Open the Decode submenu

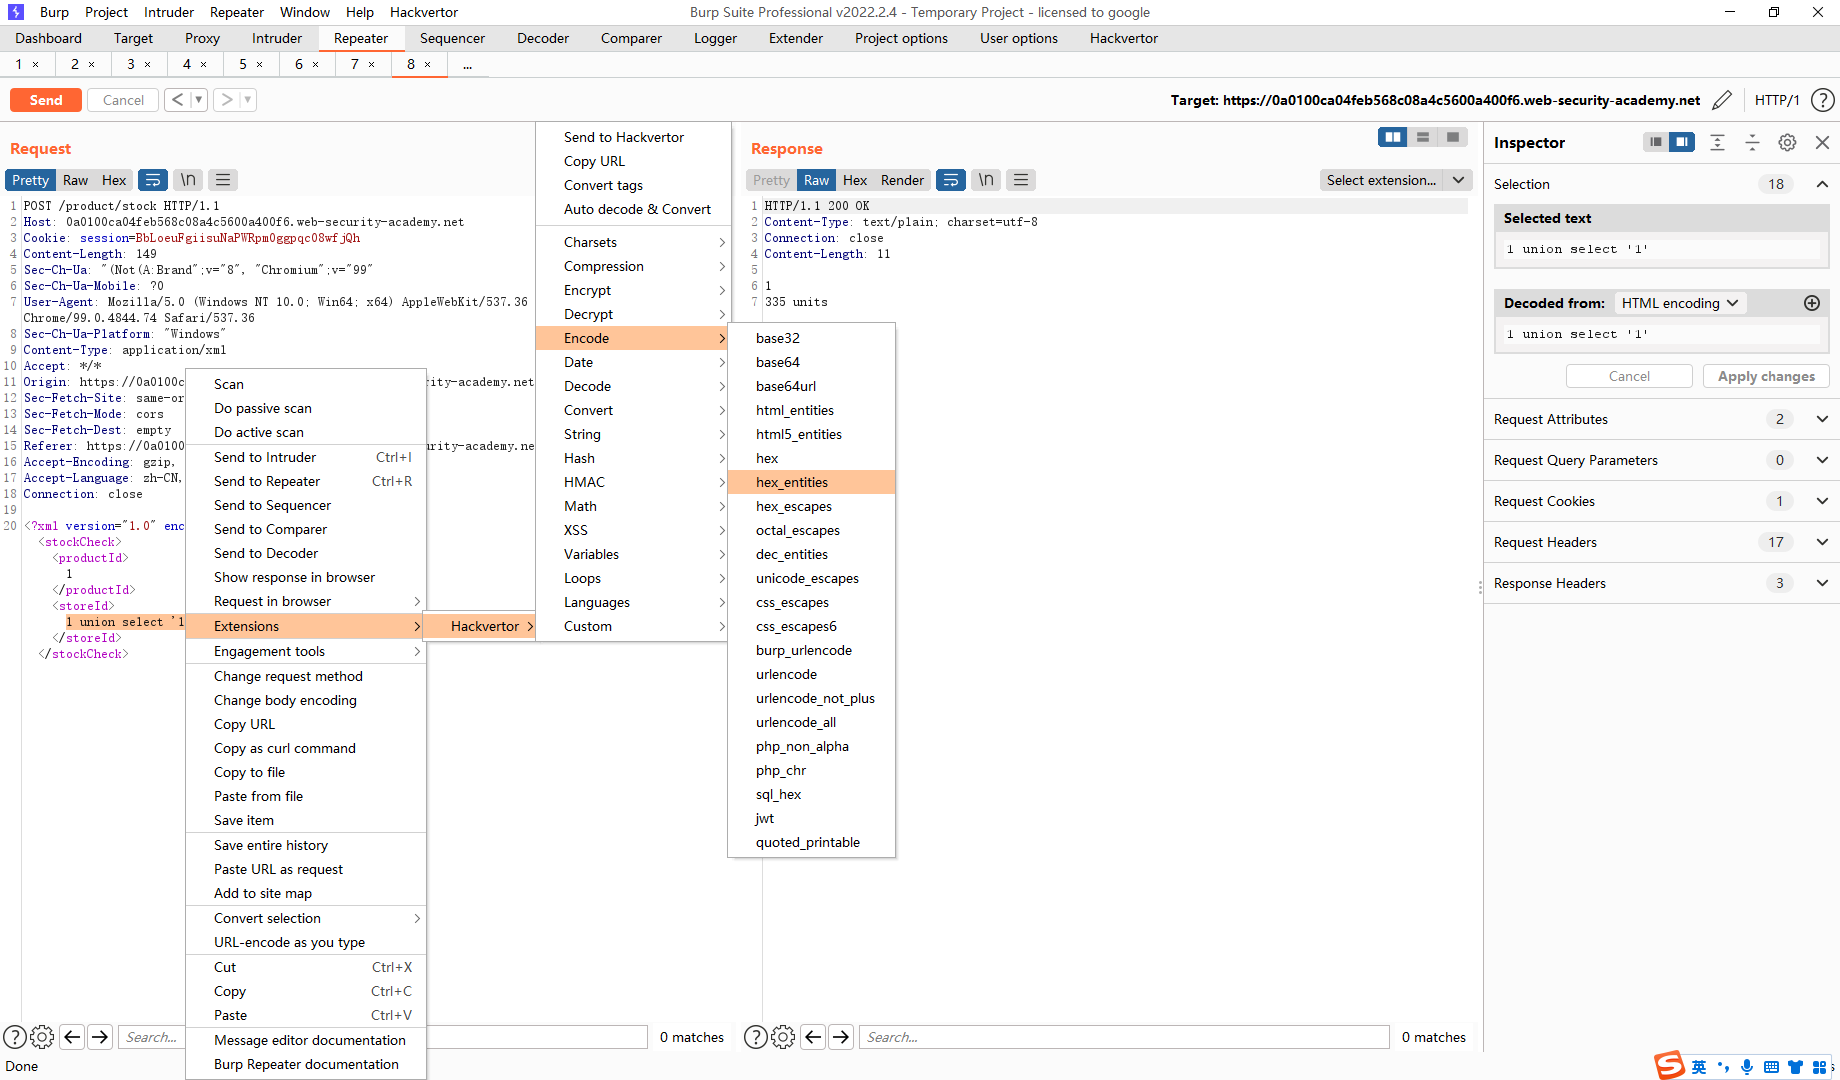633,386
